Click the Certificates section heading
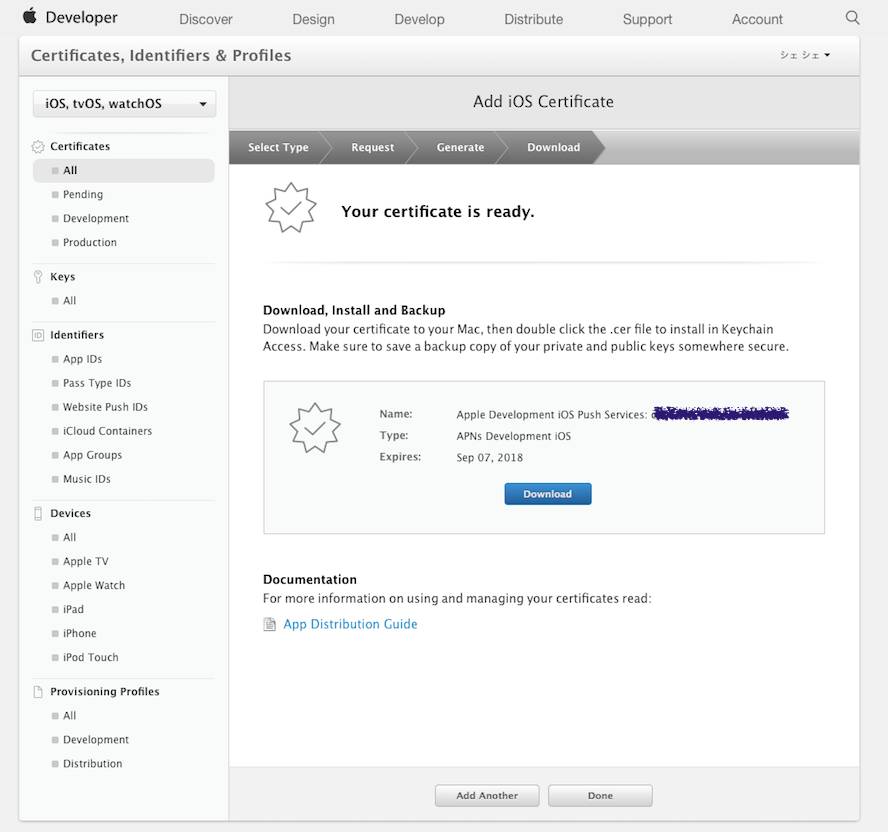888x832 pixels. click(x=80, y=146)
